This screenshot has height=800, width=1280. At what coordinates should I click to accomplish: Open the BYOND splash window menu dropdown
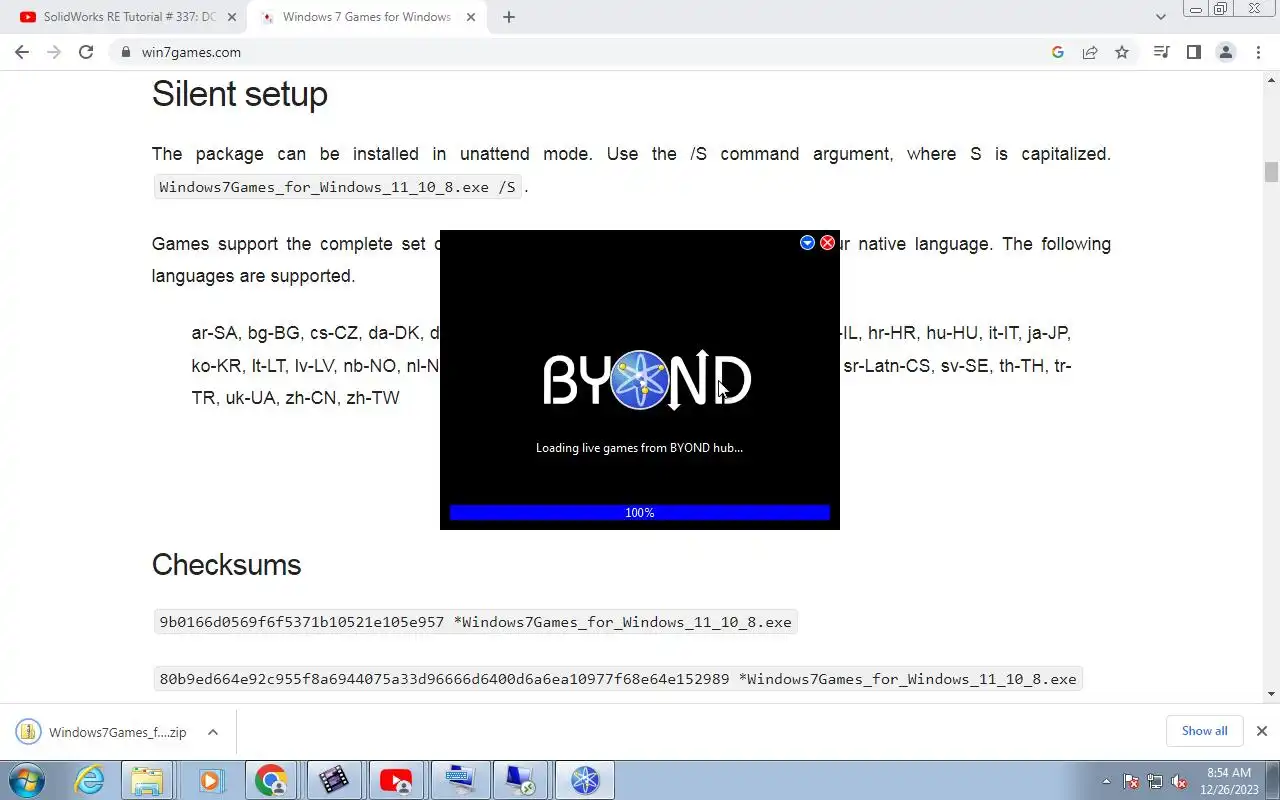tap(807, 243)
